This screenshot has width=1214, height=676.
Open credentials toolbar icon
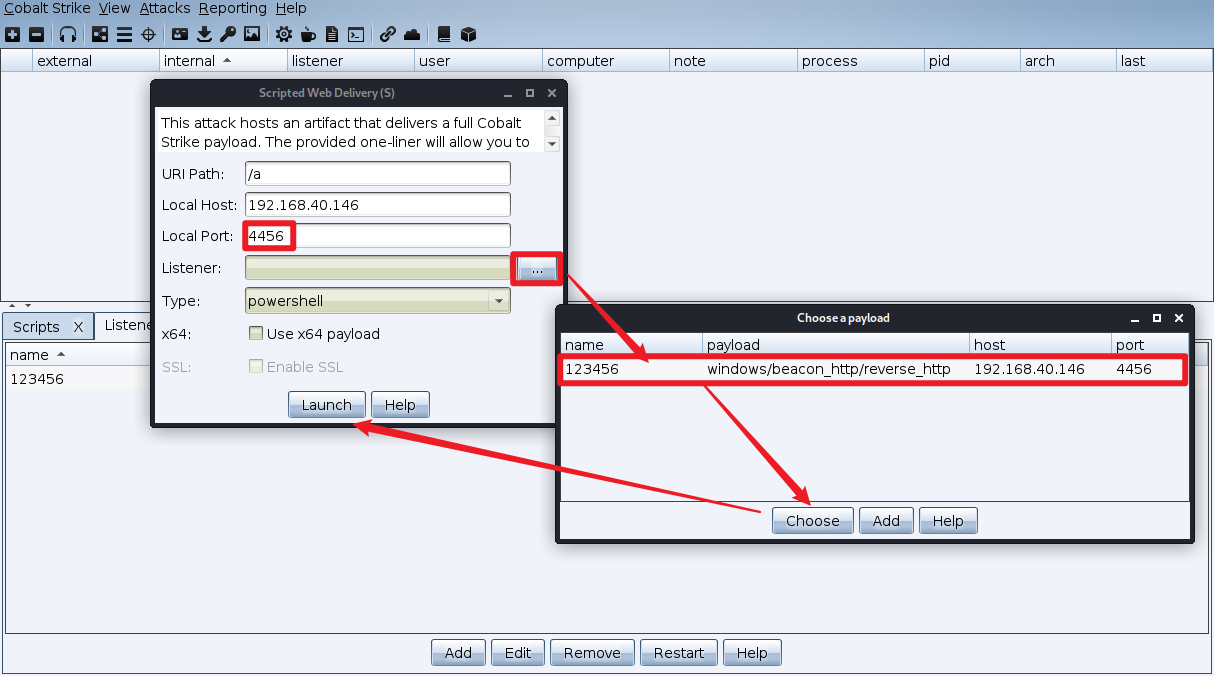pyautogui.click(x=180, y=34)
